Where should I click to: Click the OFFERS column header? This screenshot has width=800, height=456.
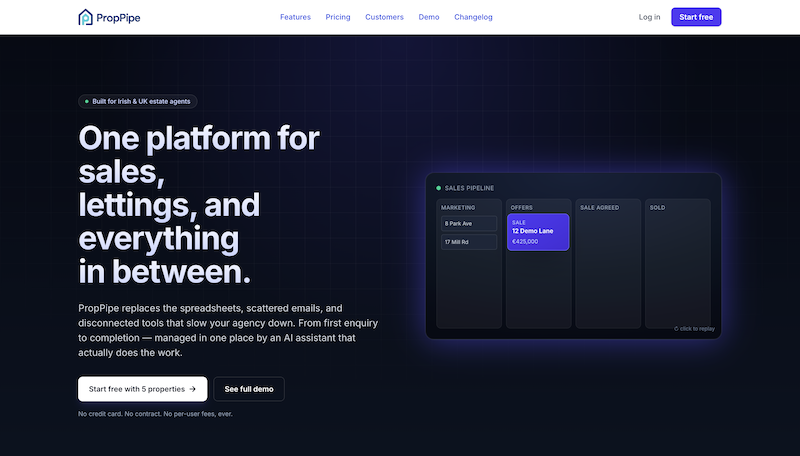pyautogui.click(x=521, y=208)
